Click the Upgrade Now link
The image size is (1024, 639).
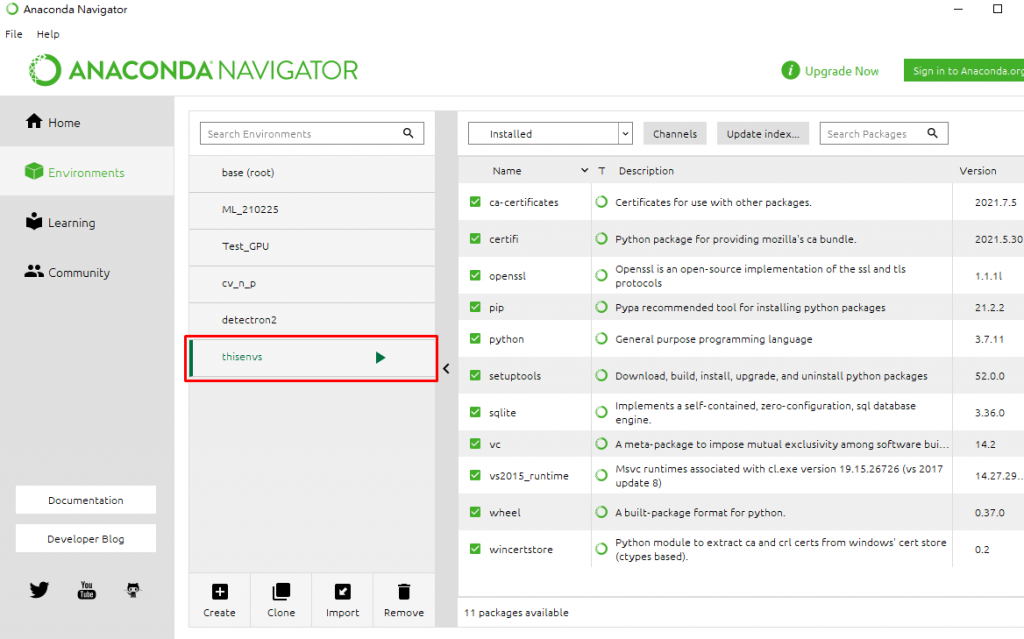click(842, 71)
